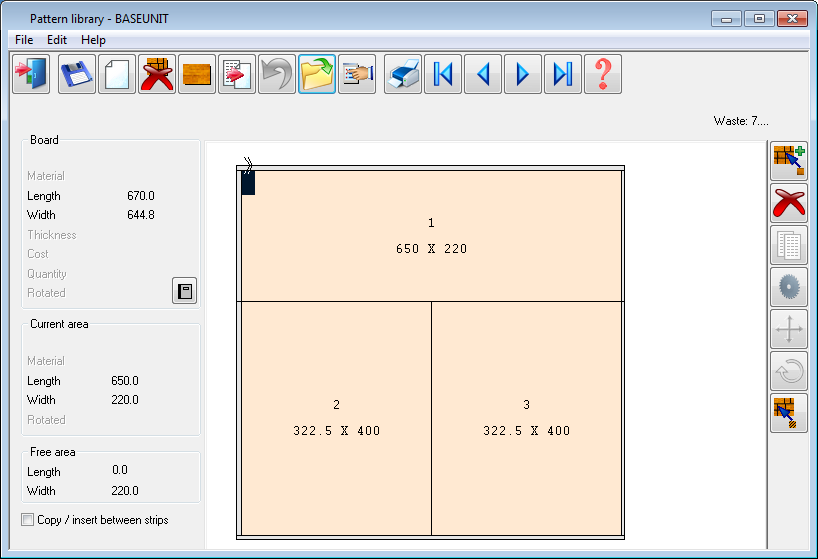Screen dimensions: 818x559
Task: Open the folder with green arrow
Action: point(317,74)
